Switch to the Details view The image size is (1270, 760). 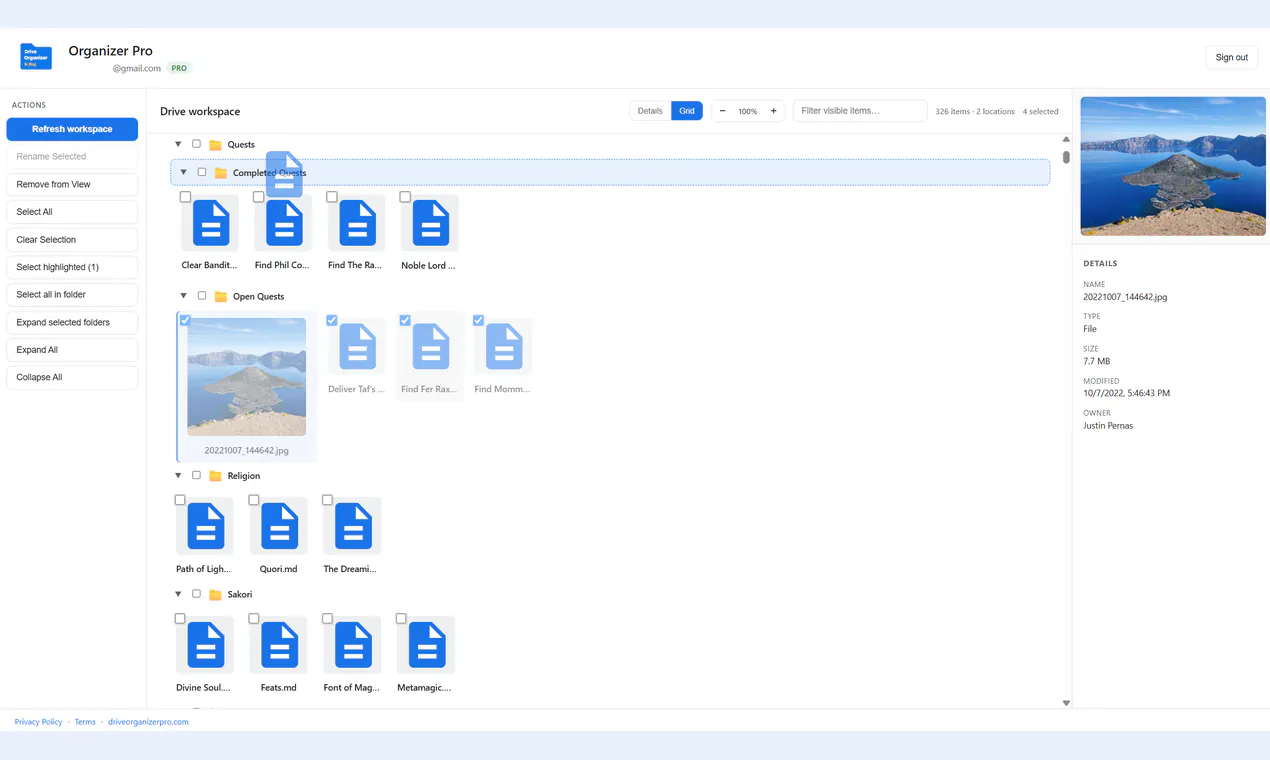(x=650, y=111)
